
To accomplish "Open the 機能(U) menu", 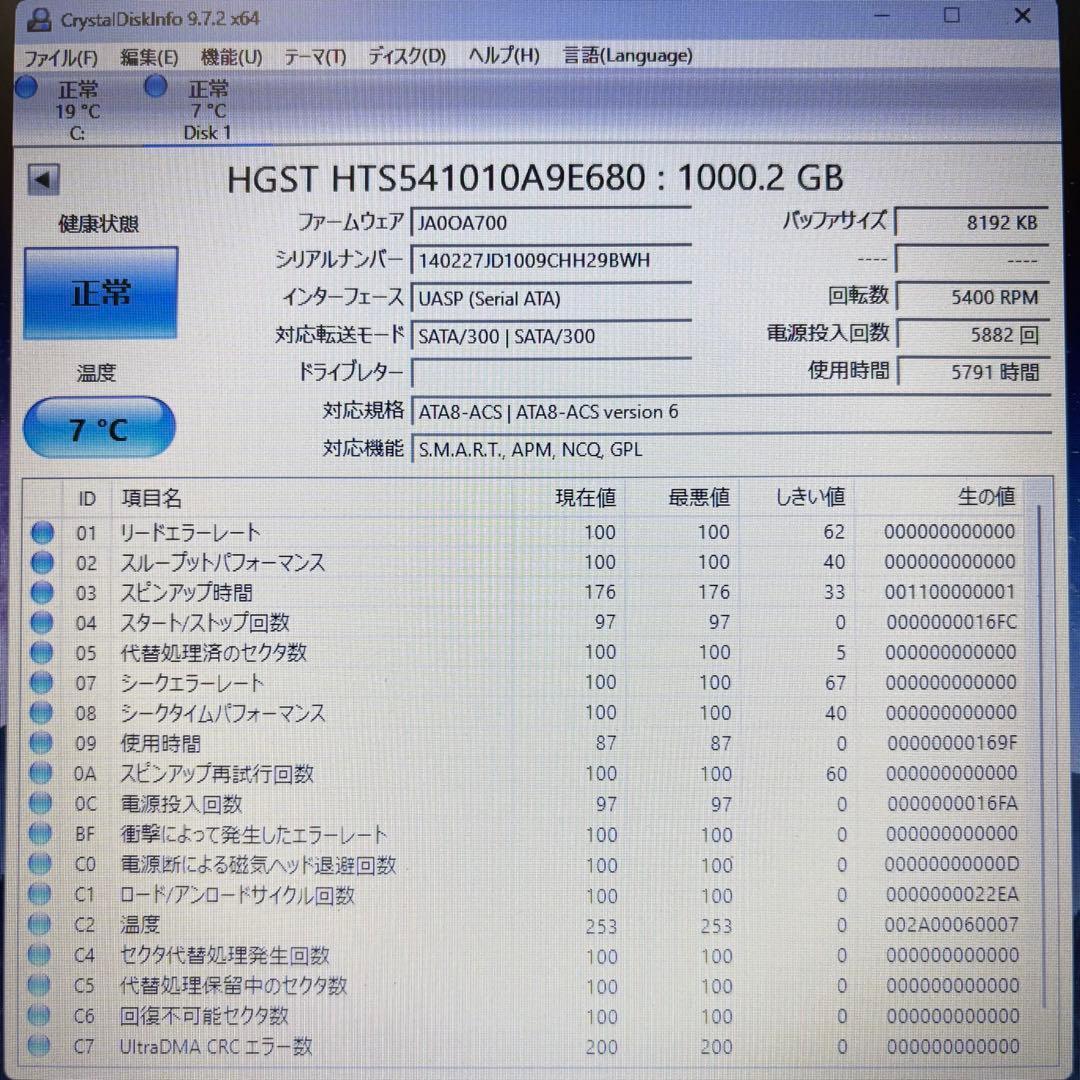I will 231,56.
